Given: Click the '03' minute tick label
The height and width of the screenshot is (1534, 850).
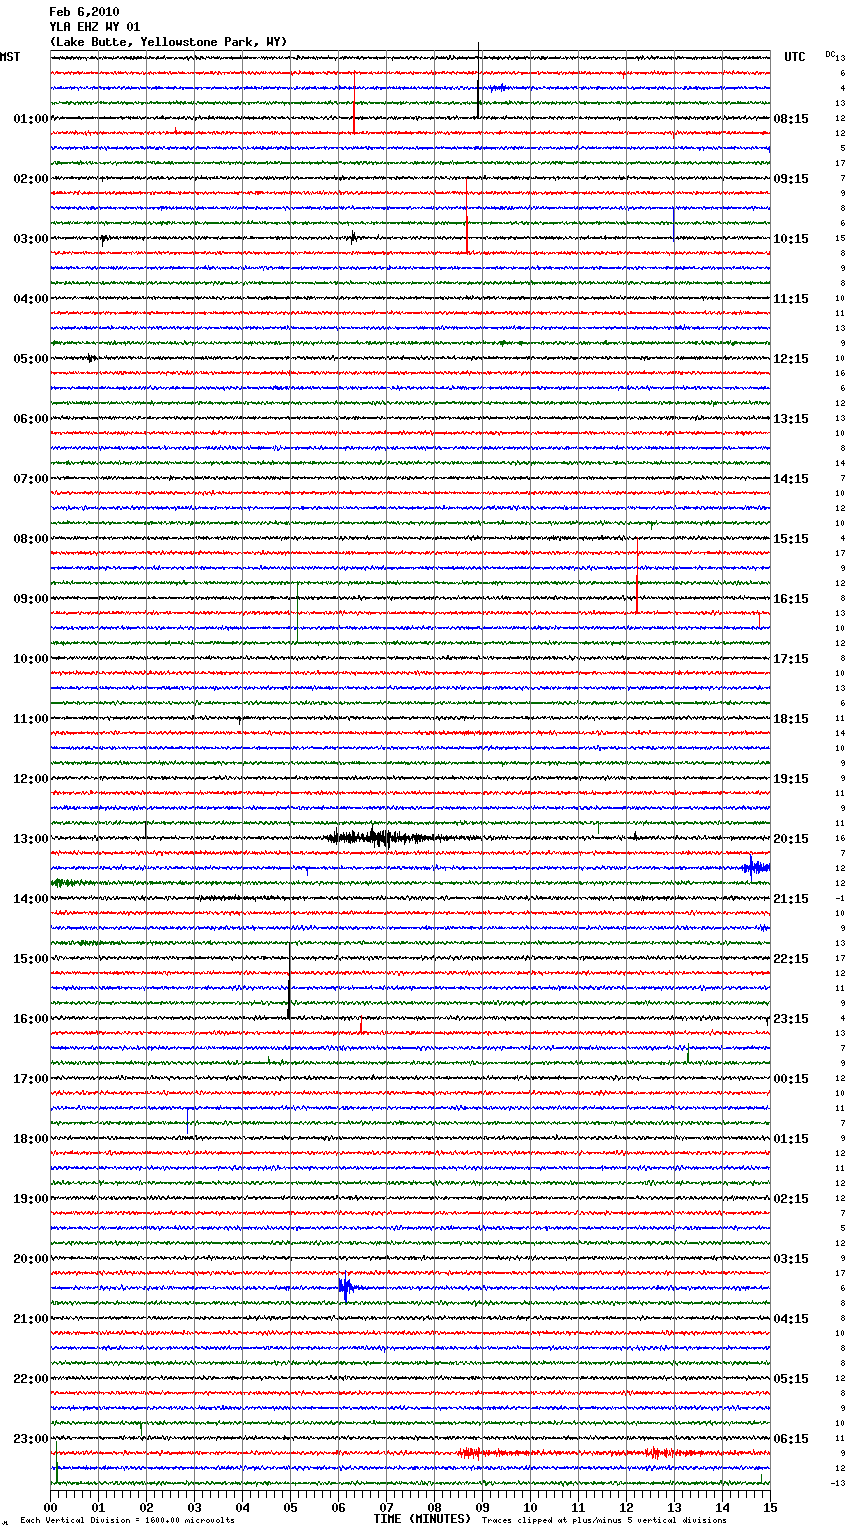Looking at the screenshot, I should tap(194, 1507).
